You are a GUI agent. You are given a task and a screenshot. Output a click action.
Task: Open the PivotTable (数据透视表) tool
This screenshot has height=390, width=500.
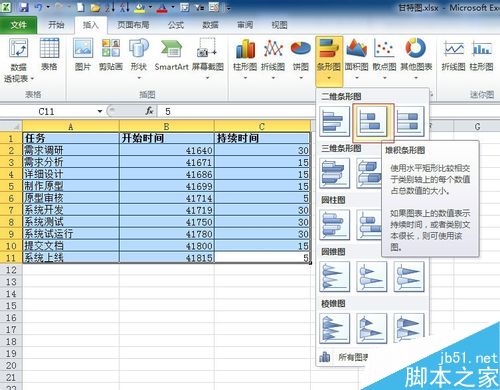(x=18, y=60)
